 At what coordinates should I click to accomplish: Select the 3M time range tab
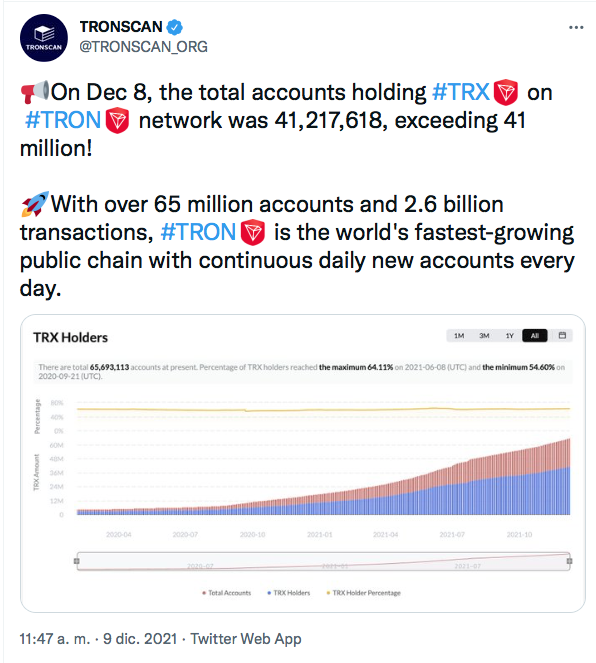(x=484, y=336)
